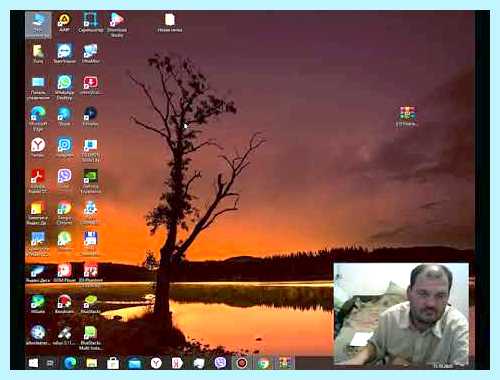Viewport: 500px width, 380px height.
Task: Click the taskbar clock
Action: point(443,366)
